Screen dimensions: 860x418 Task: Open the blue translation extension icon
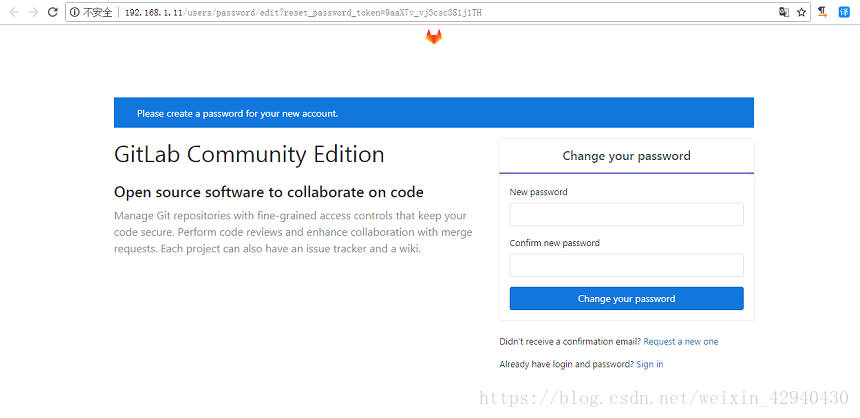tap(844, 12)
